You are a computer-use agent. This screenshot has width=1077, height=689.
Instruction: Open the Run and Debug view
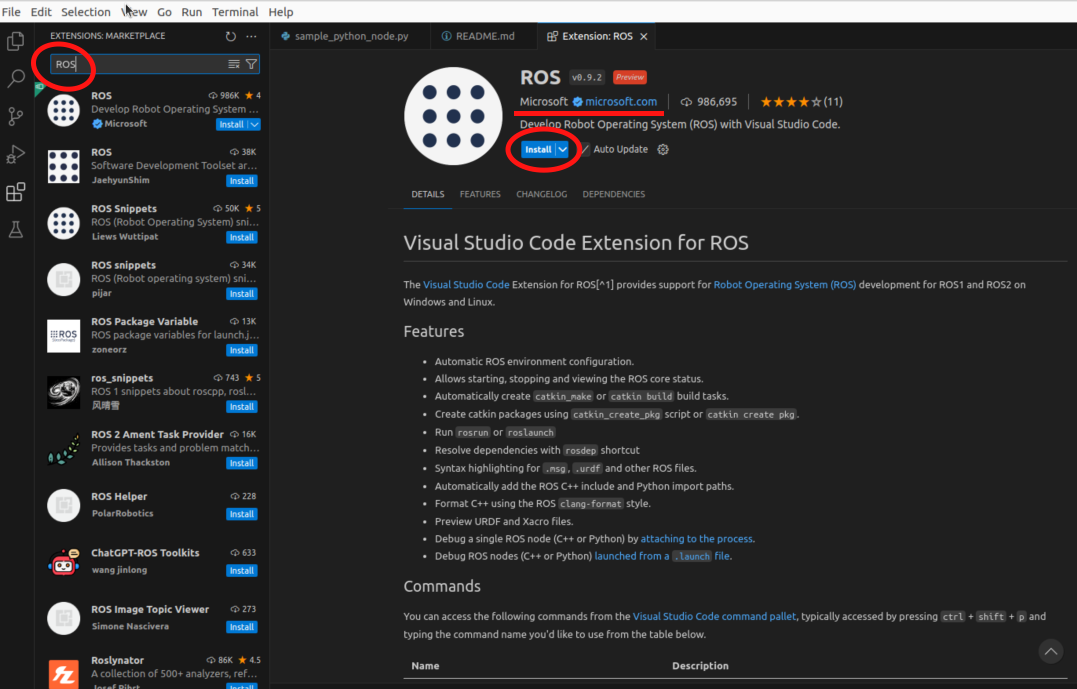tap(15, 154)
